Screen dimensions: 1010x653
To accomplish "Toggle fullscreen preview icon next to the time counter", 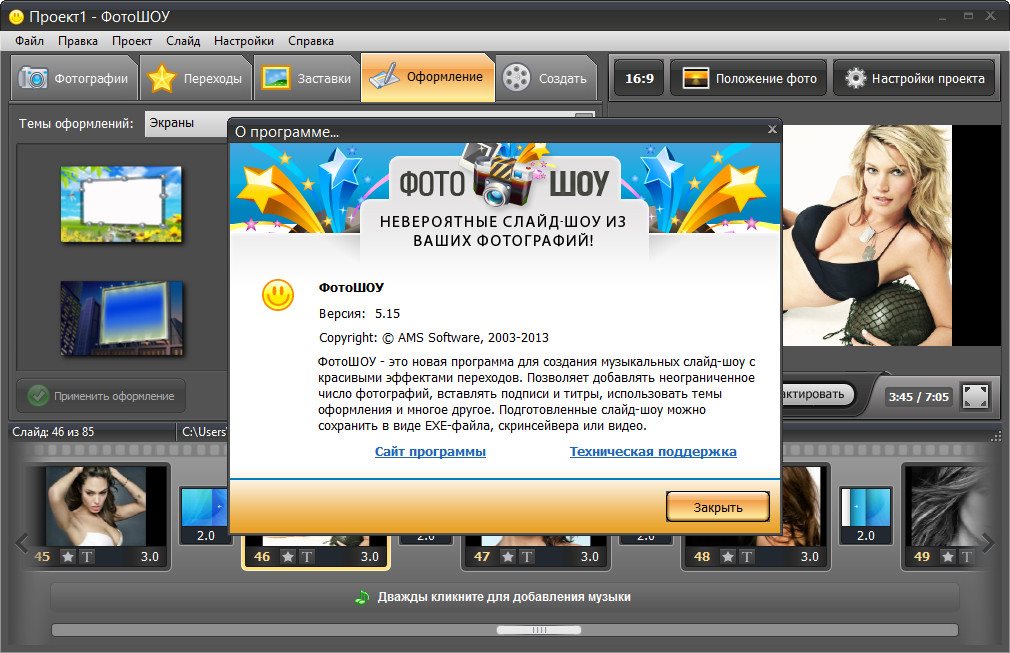I will pyautogui.click(x=975, y=396).
